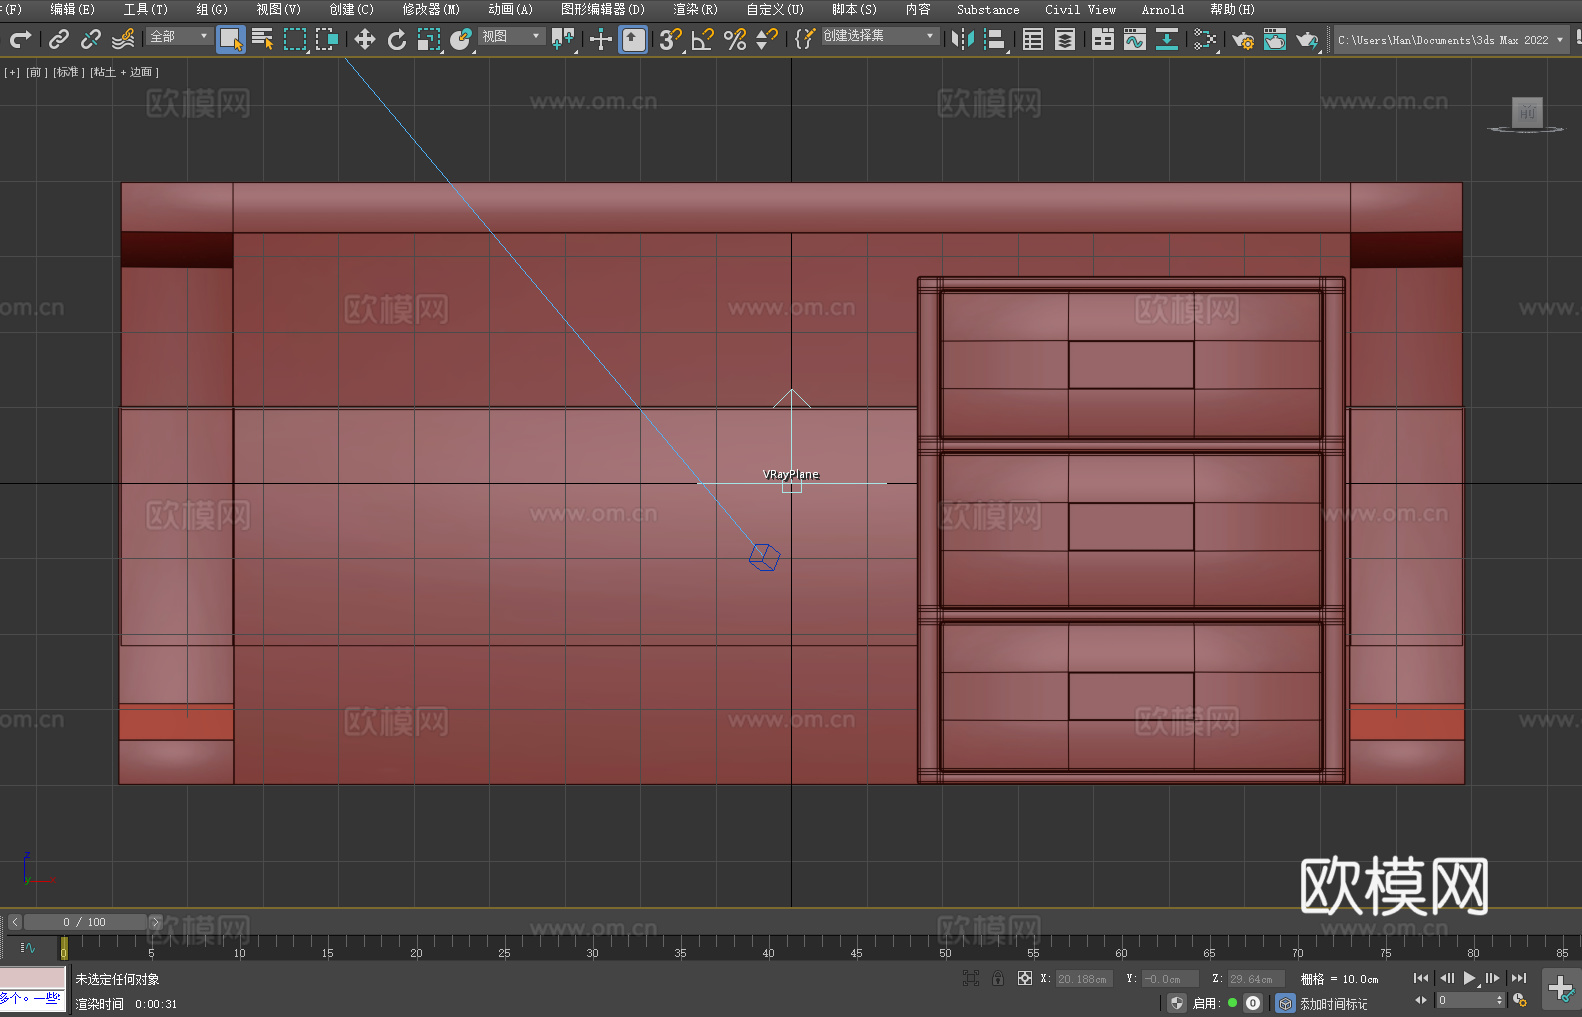Click the Select and Manipulate icon
Viewport: 1582px width, 1017px height.
(601, 39)
